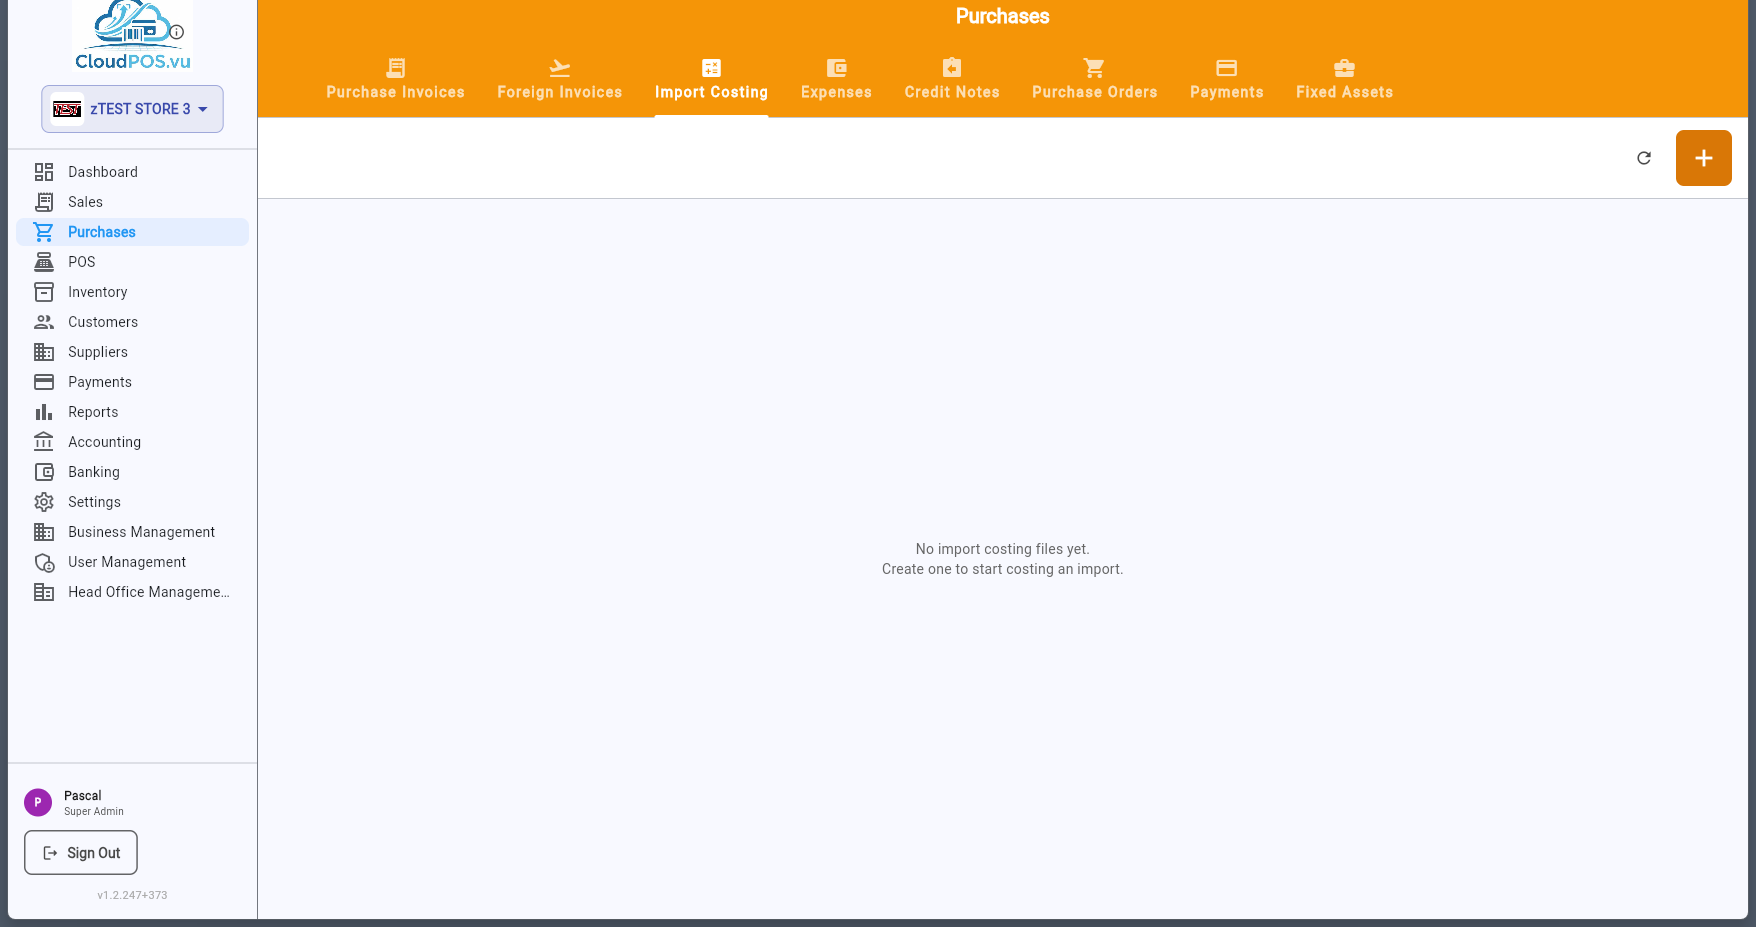1756x927 pixels.
Task: Click the Purchase Invoices receipt icon
Action: (396, 68)
